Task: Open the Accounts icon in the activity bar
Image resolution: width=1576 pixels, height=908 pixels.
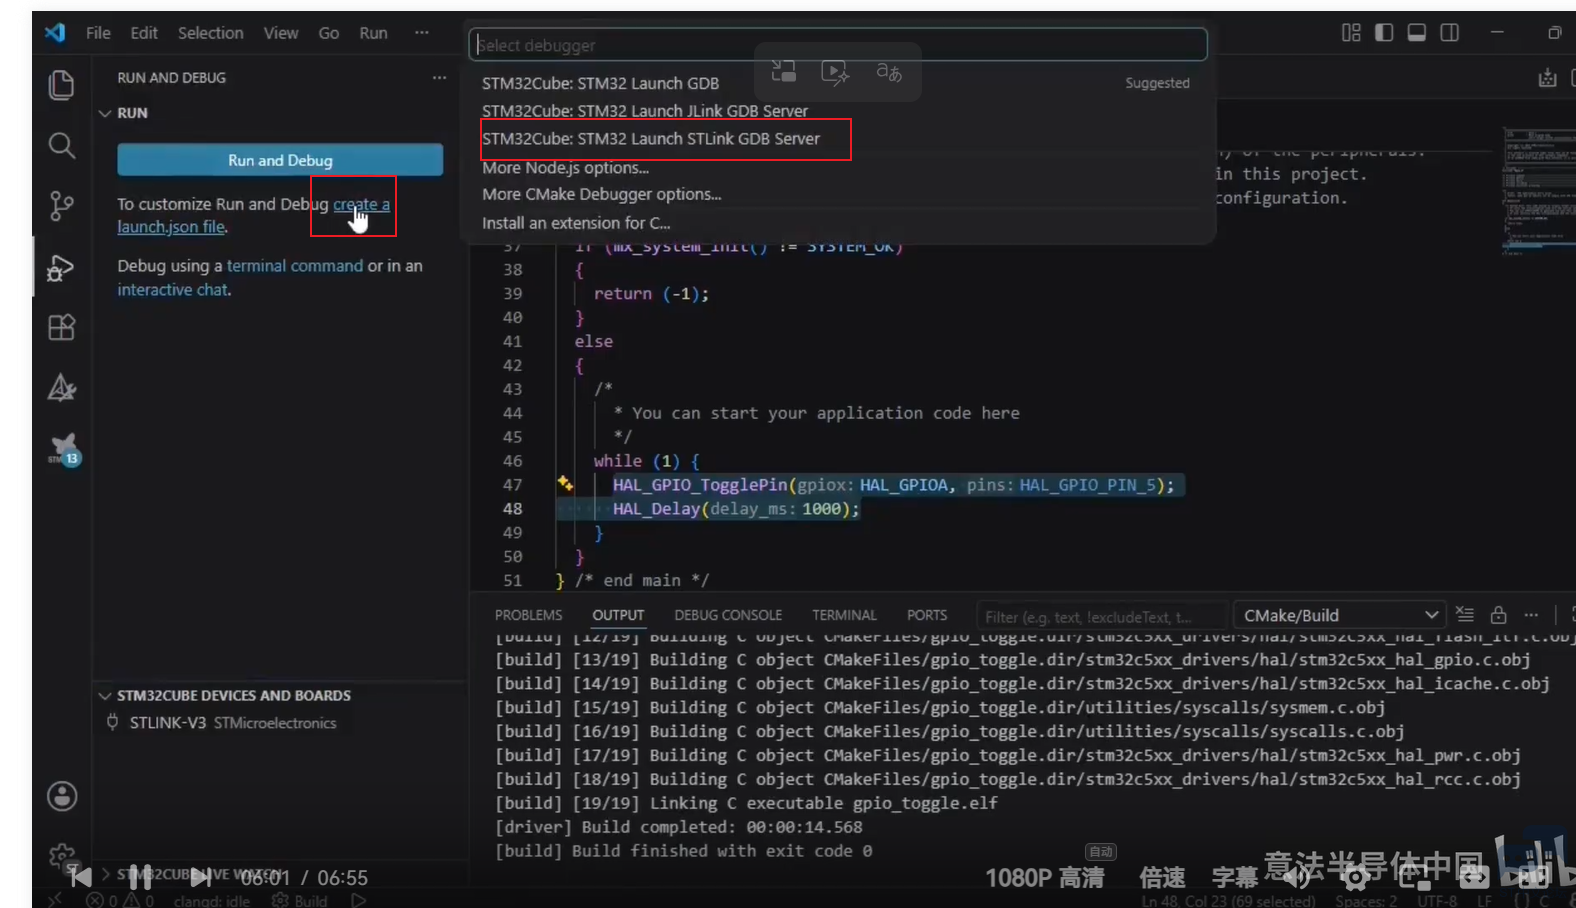Action: (61, 796)
